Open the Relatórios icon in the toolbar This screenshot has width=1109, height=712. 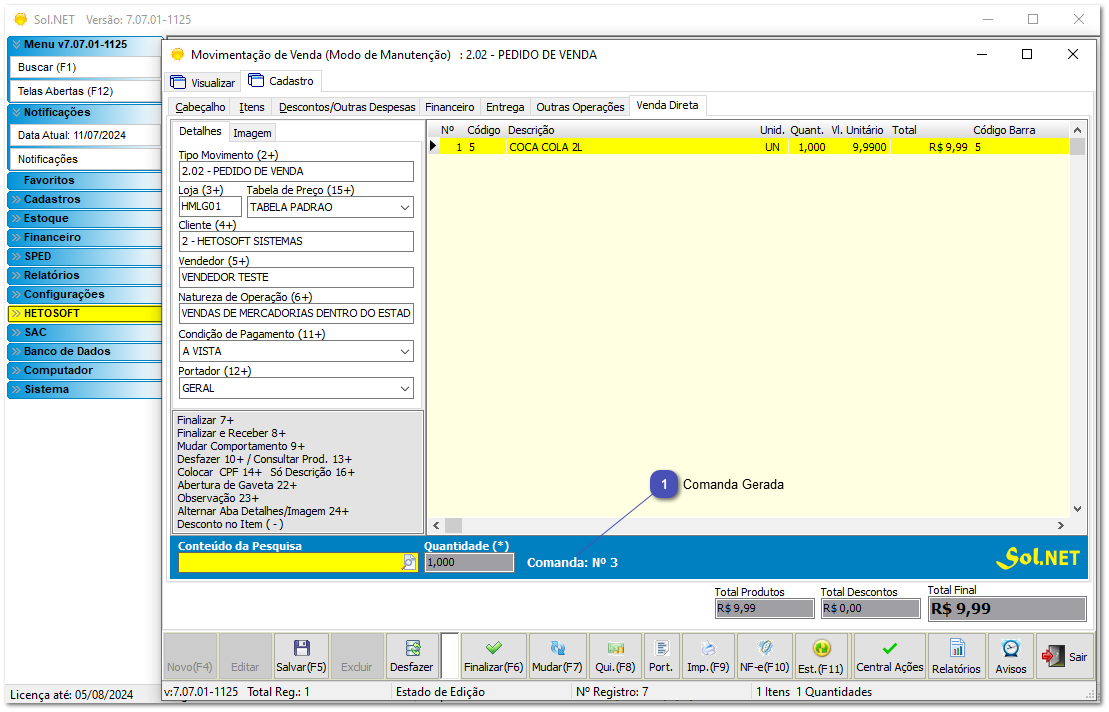tap(955, 655)
